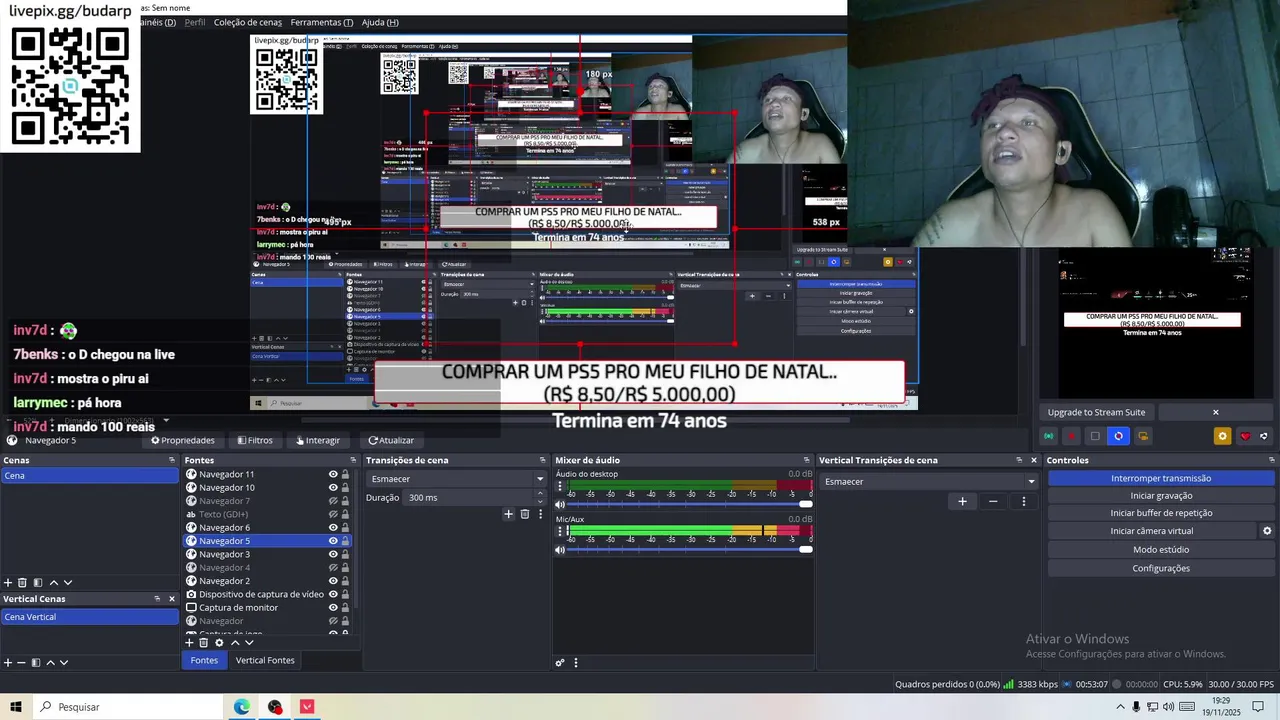This screenshot has height=720, width=1280.
Task: Add vertical scene transition with plus button
Action: point(962,501)
